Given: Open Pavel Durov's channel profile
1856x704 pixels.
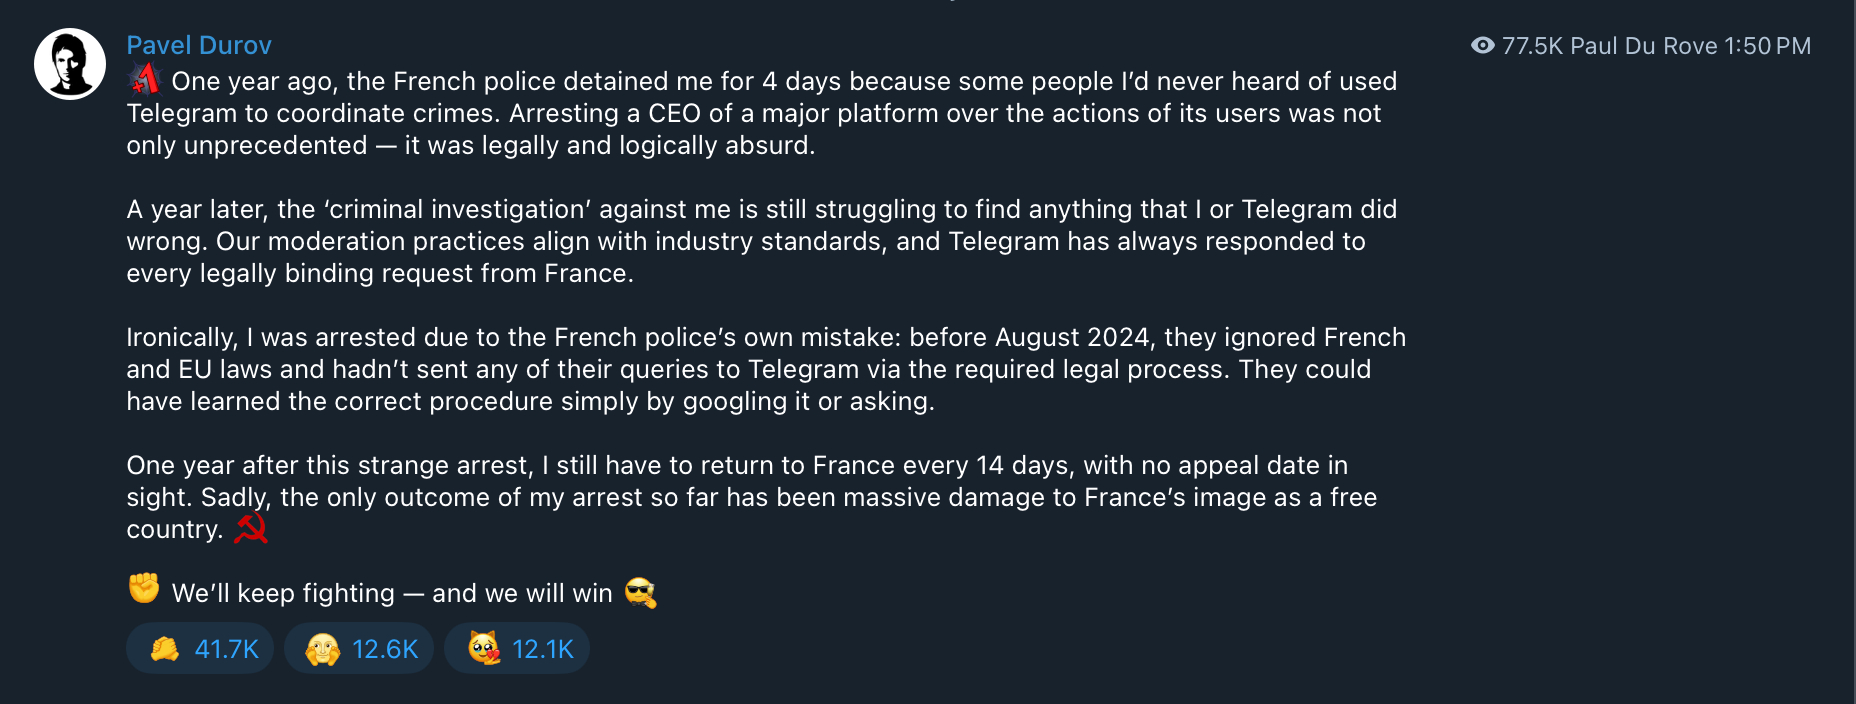Looking at the screenshot, I should (198, 45).
